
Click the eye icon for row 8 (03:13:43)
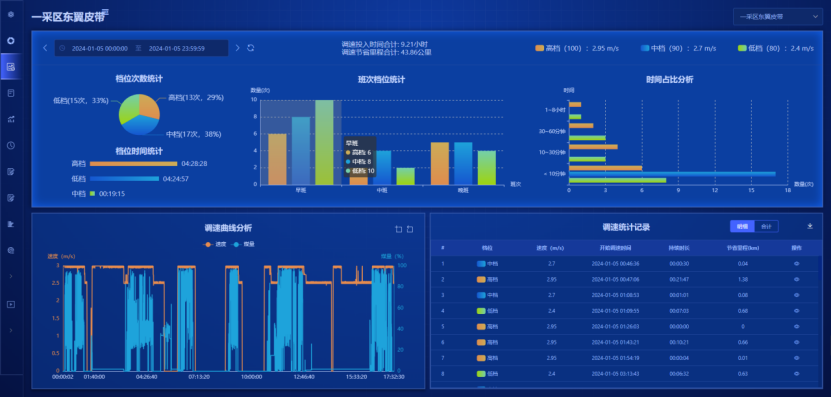click(x=796, y=374)
